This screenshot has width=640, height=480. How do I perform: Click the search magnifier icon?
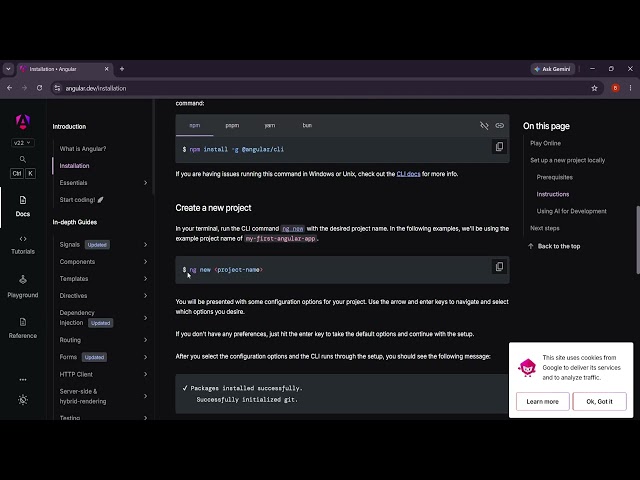[23, 159]
